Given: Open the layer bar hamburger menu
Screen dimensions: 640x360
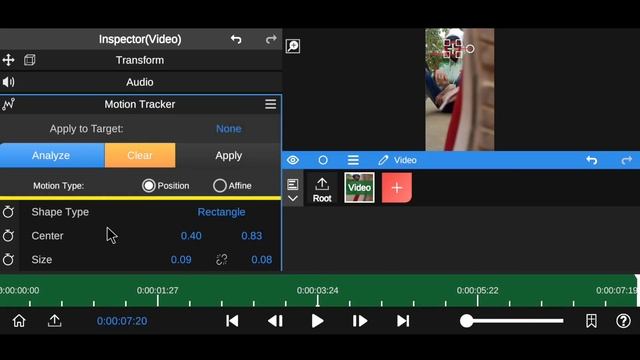Looking at the screenshot, I should click(x=353, y=160).
